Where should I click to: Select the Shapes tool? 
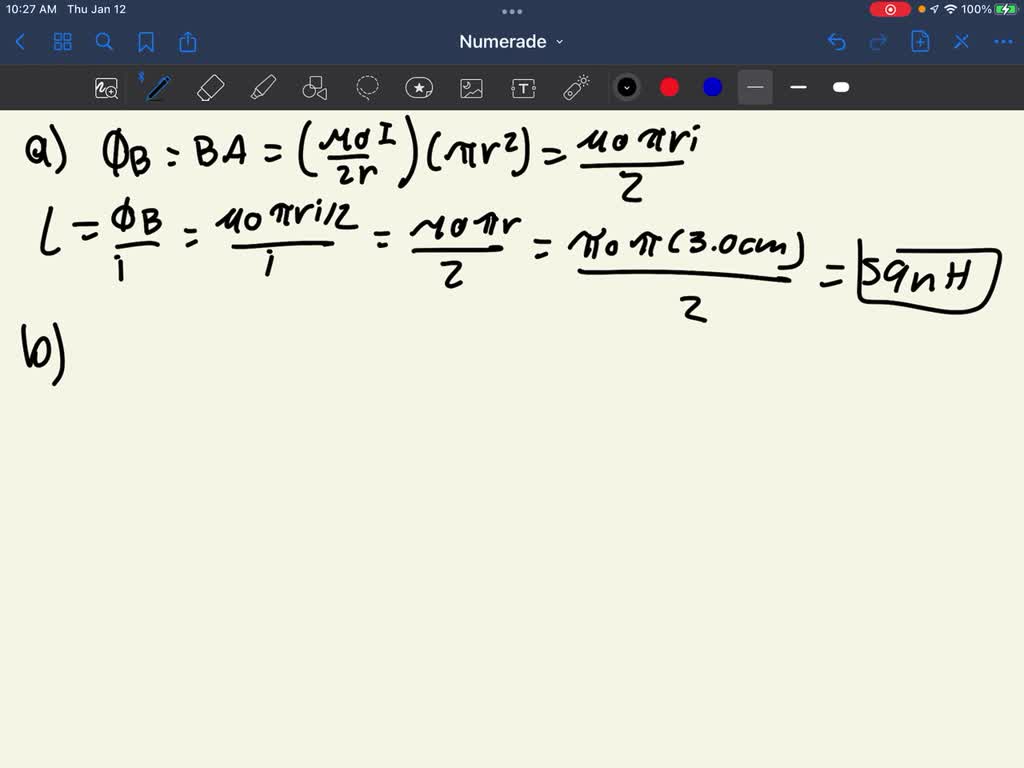click(315, 88)
